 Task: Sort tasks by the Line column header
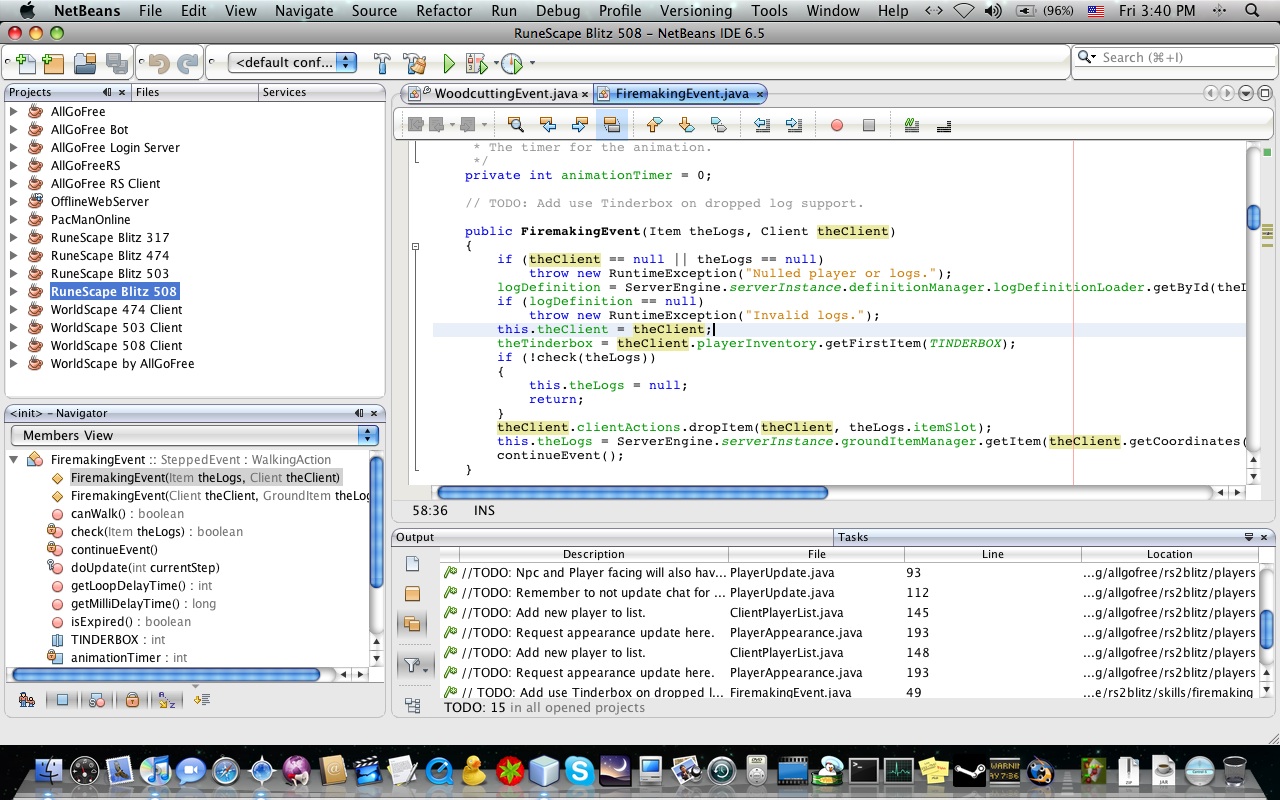coord(993,554)
